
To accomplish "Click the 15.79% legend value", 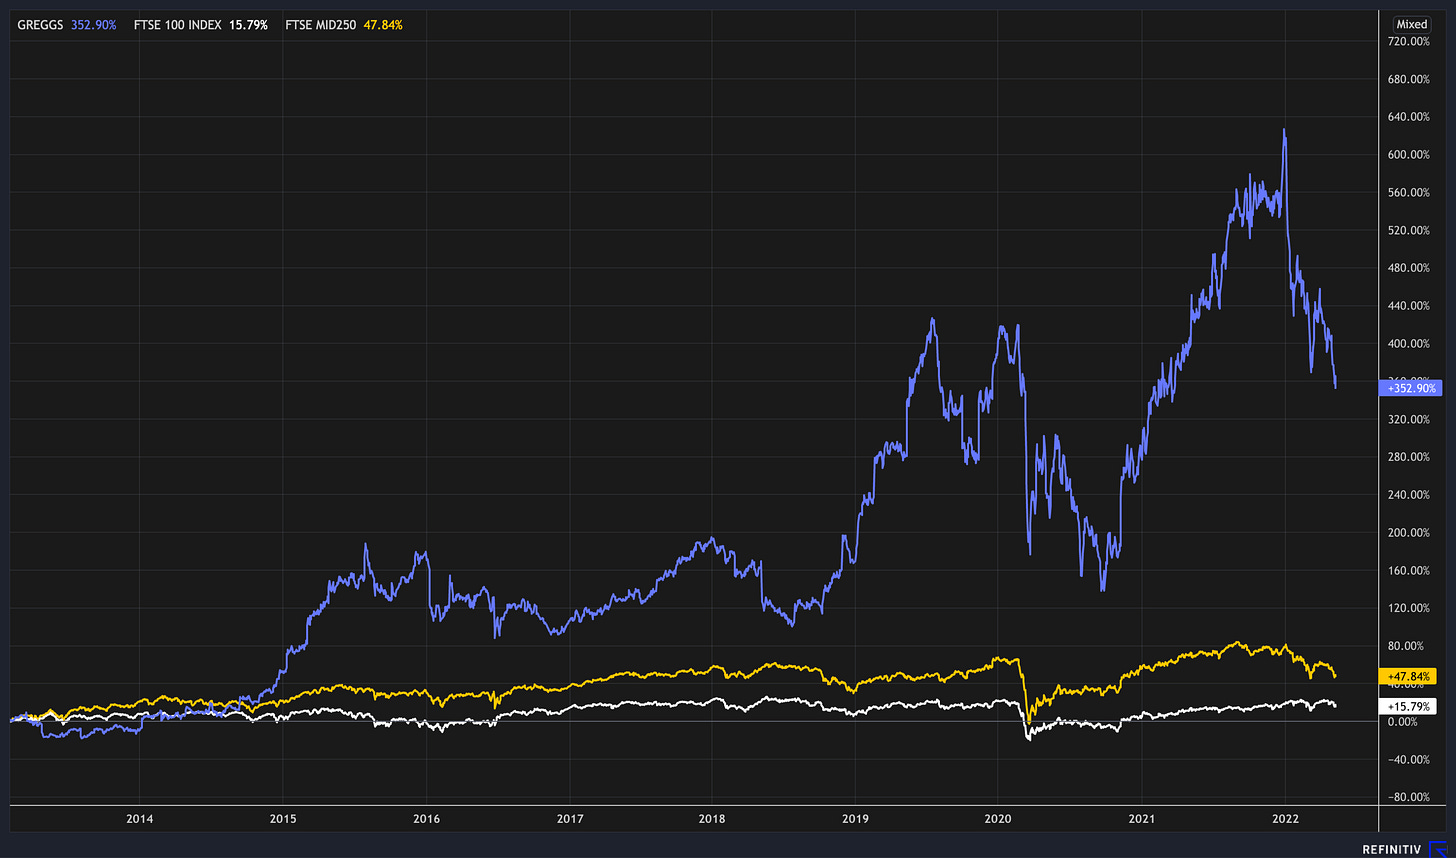I will (248, 24).
